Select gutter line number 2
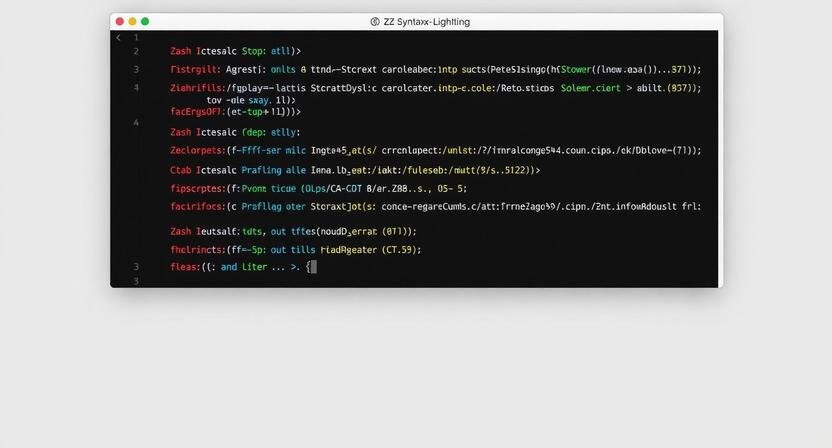The image size is (832, 448). coord(136,50)
